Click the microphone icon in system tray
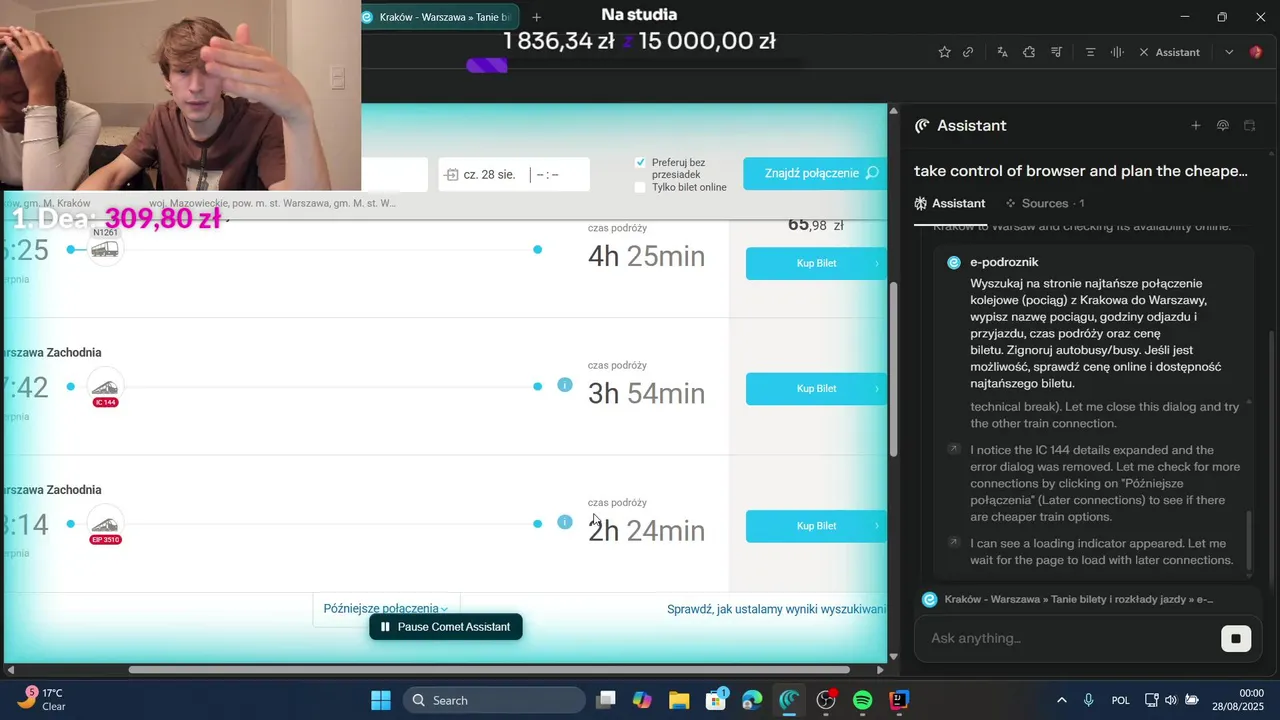The height and width of the screenshot is (720, 1280). pyautogui.click(x=1089, y=700)
